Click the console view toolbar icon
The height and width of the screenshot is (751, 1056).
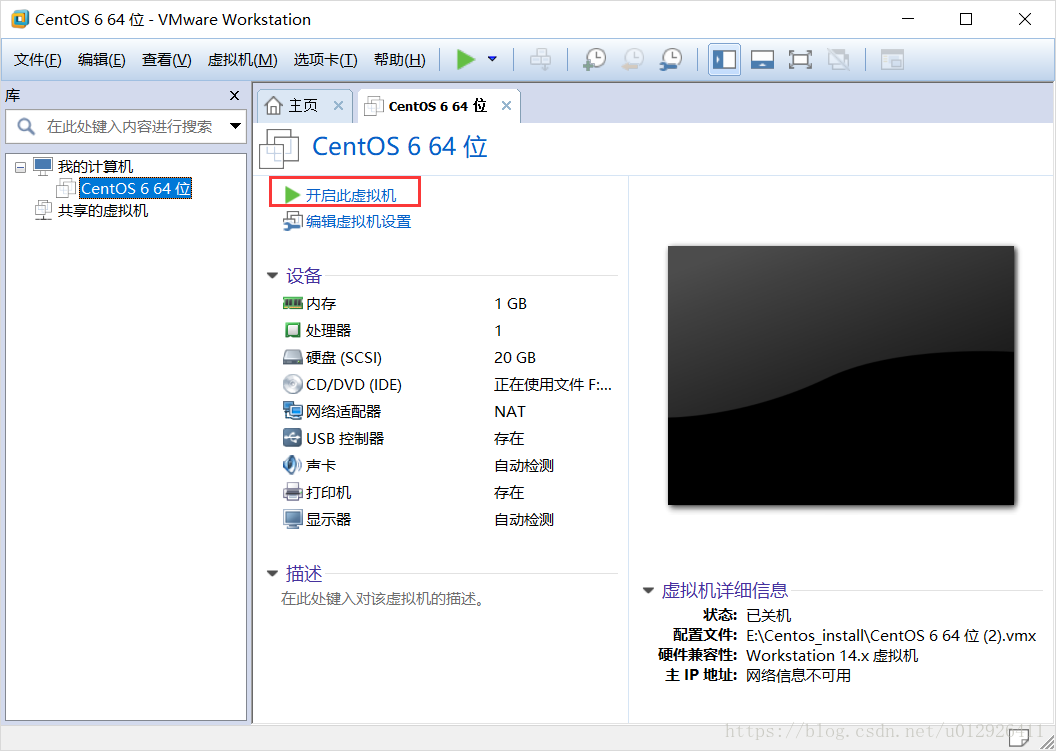tap(892, 59)
